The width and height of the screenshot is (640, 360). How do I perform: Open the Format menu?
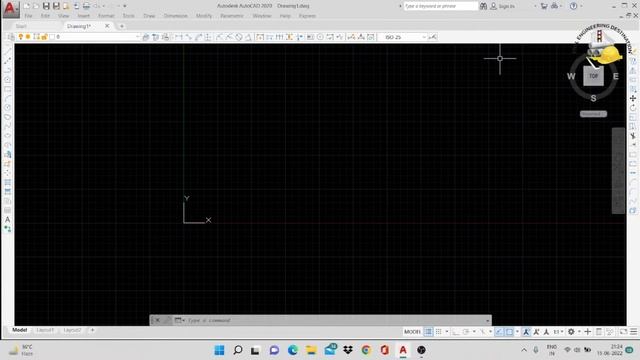(106, 16)
